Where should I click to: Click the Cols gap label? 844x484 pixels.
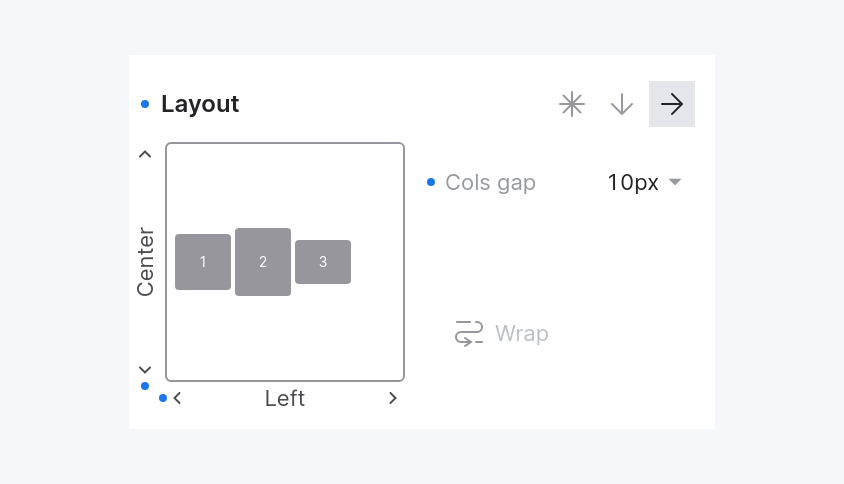[x=490, y=182]
